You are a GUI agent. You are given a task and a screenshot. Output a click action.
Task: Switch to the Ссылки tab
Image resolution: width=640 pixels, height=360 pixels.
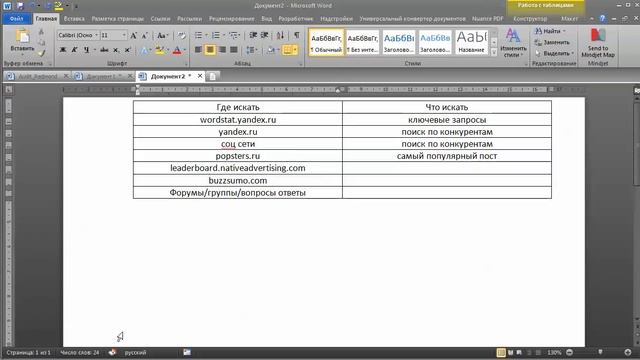pos(160,19)
